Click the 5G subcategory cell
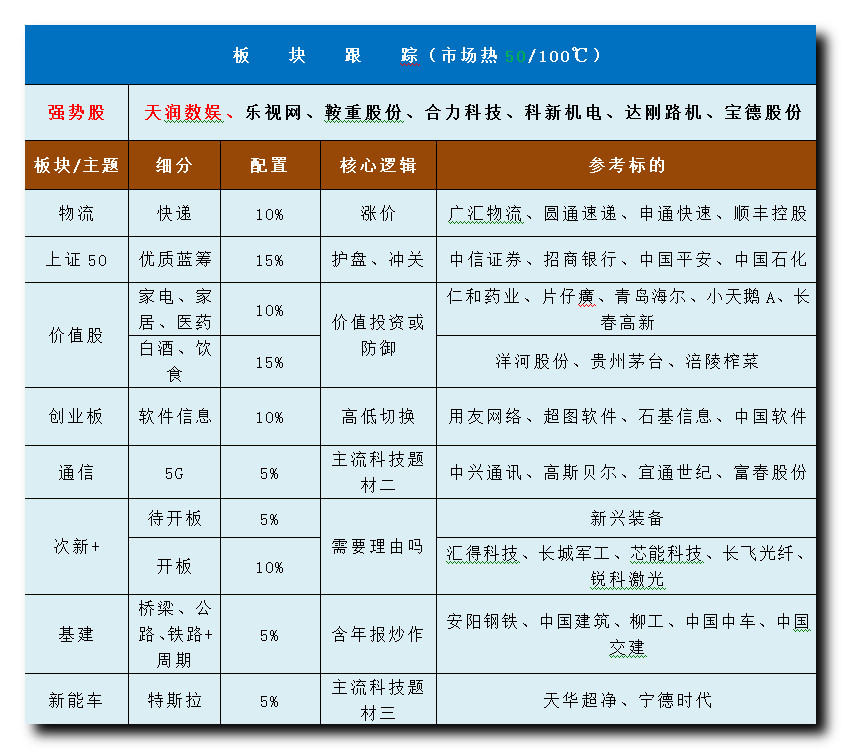841x749 pixels. click(174, 473)
